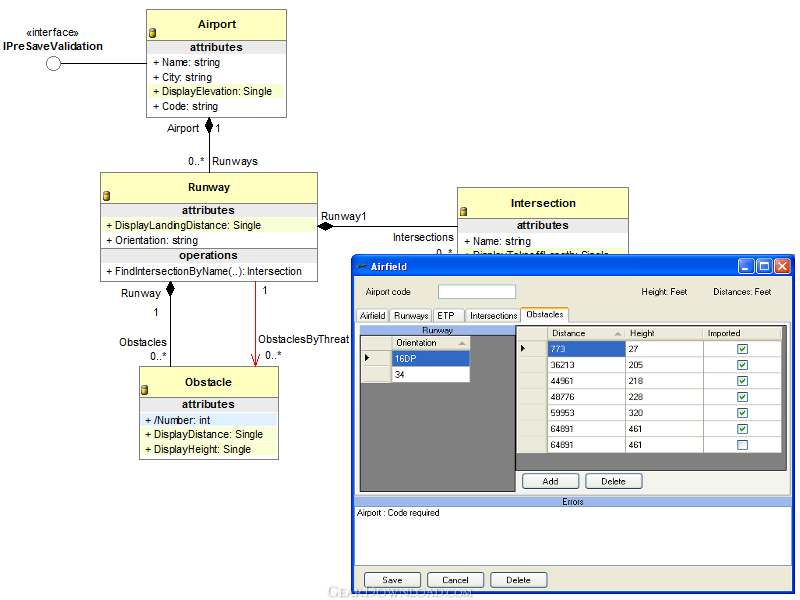Viewport: 800px width, 600px height.
Task: Sort obstacles by the Distance column header
Action: point(585,333)
